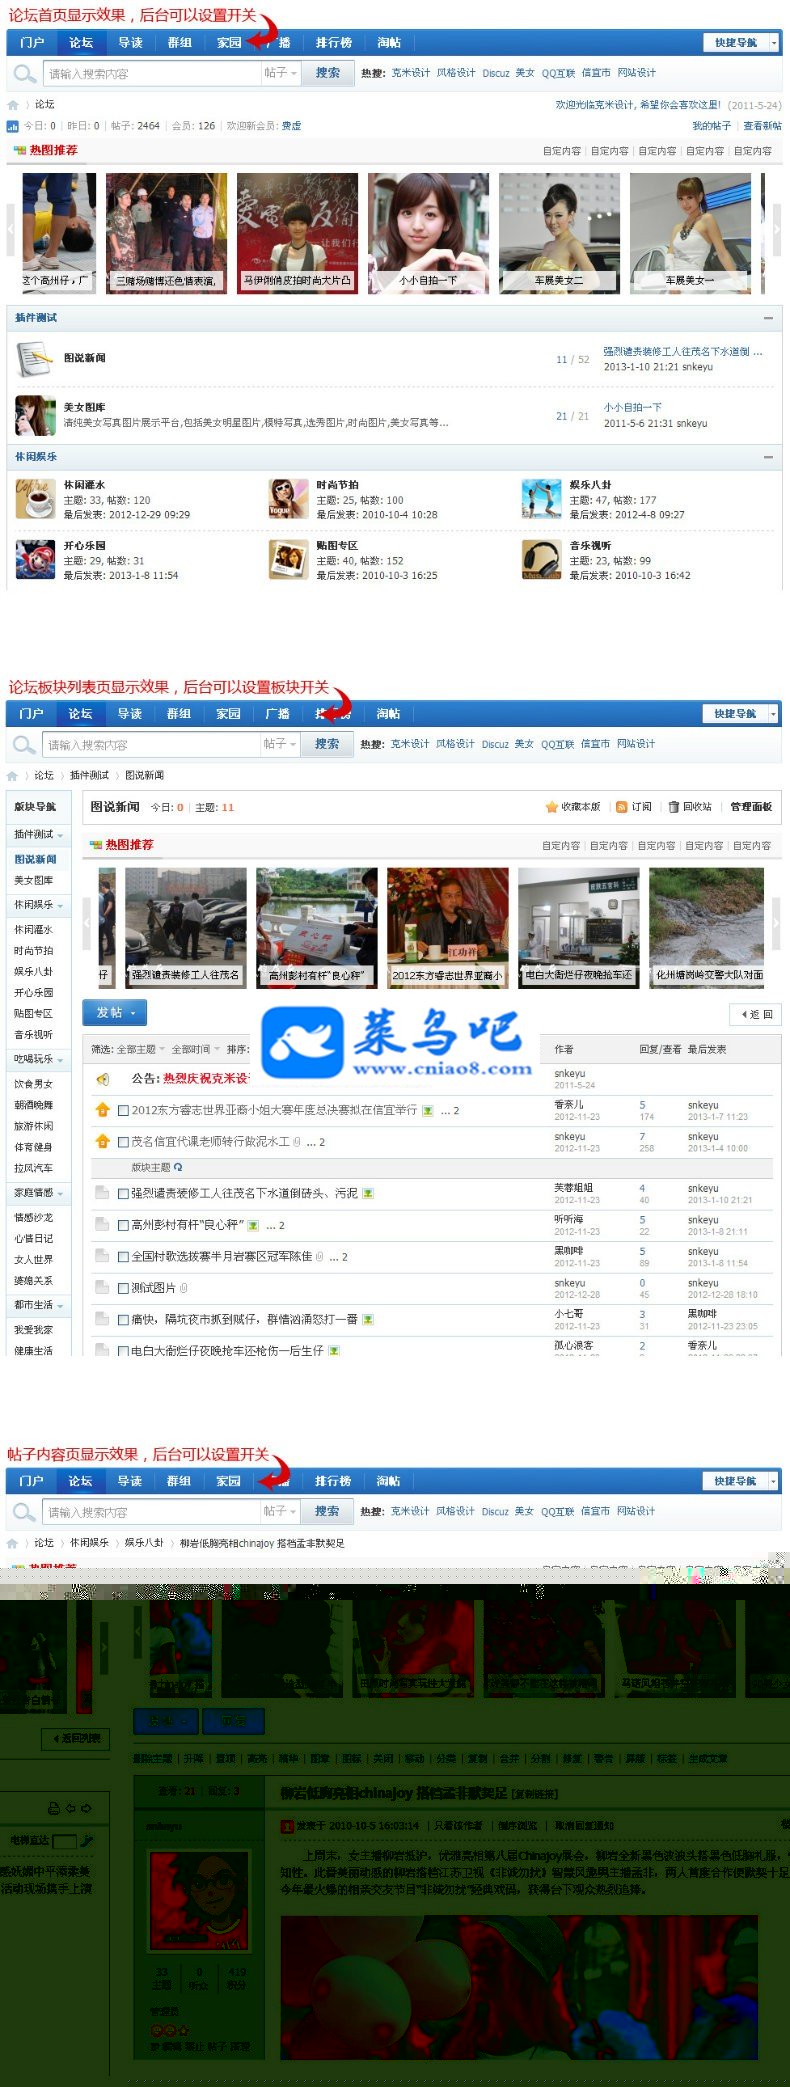Tick the checkbox for 痛快，隔坑夜市抓到贼仔 thread

tap(123, 1319)
